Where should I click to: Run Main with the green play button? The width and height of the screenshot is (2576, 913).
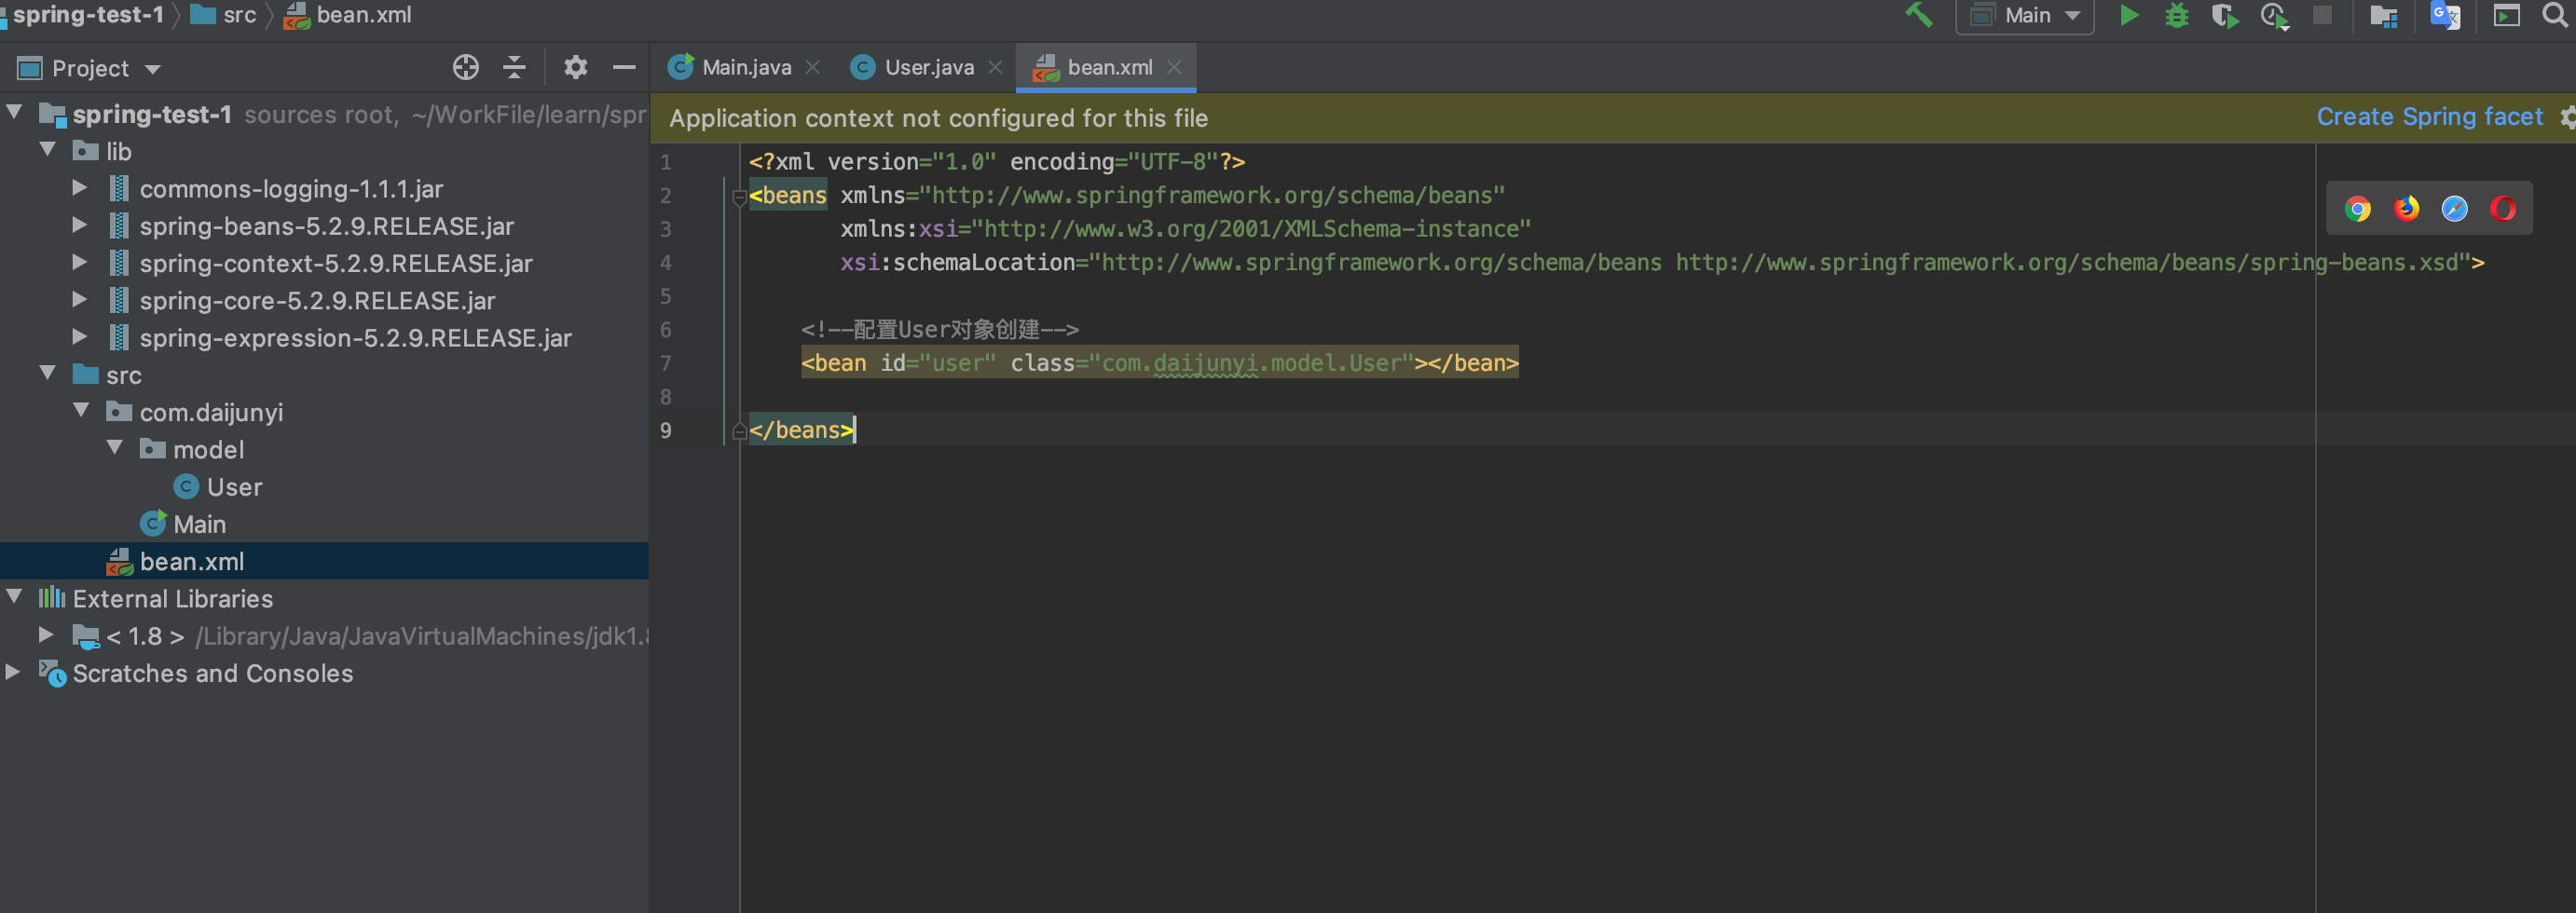click(2129, 15)
